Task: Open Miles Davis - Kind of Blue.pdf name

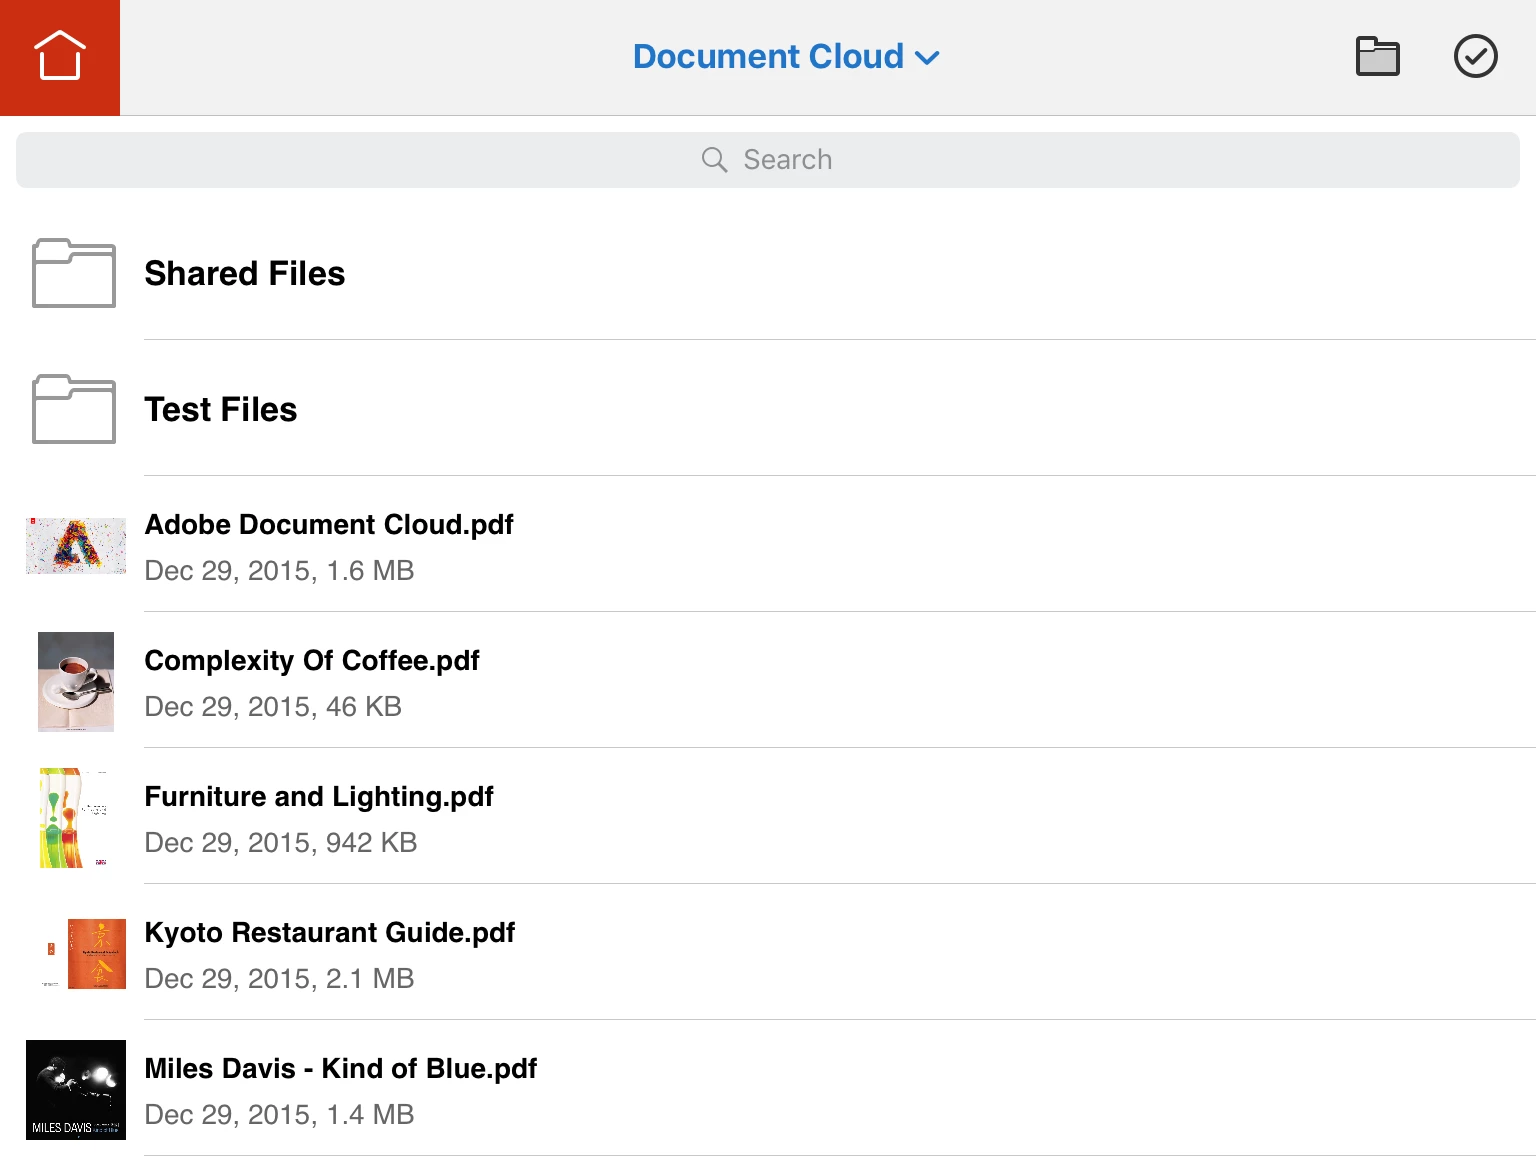Action: (341, 1069)
